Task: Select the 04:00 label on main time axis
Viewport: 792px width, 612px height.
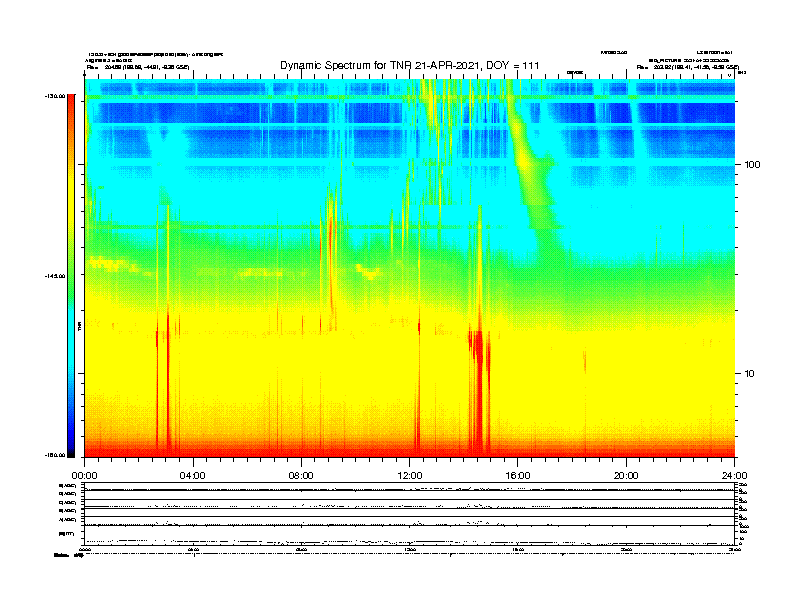Action: 193,476
